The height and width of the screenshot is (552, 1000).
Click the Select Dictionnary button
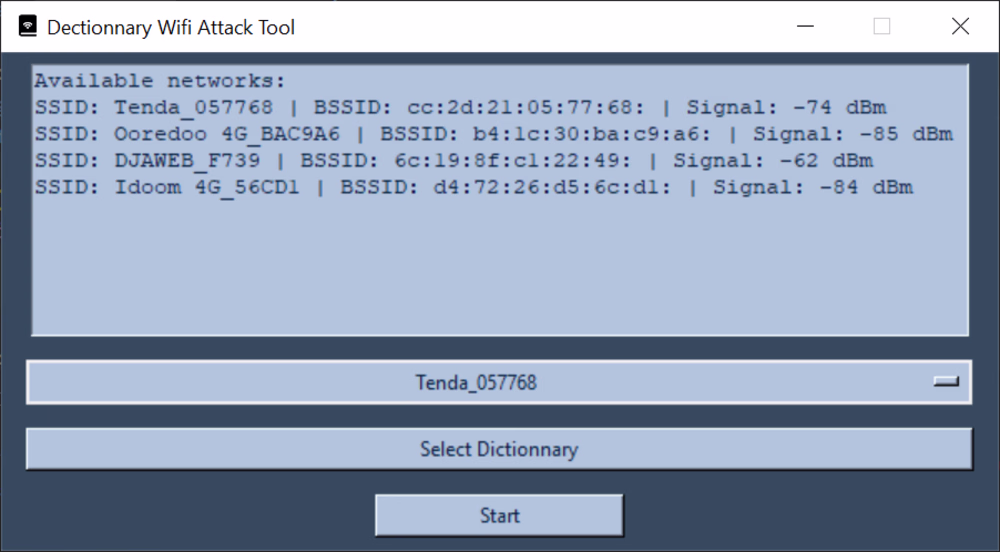(499, 449)
